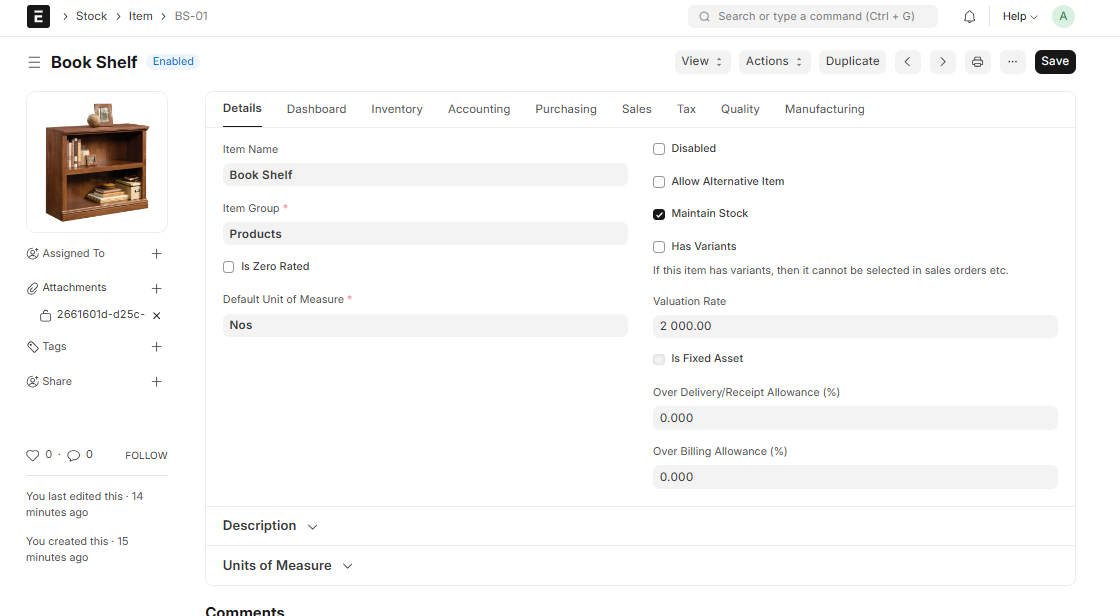The height and width of the screenshot is (616, 1120).
Task: Remove the 2661601d-d25c attachment
Action: click(x=156, y=315)
